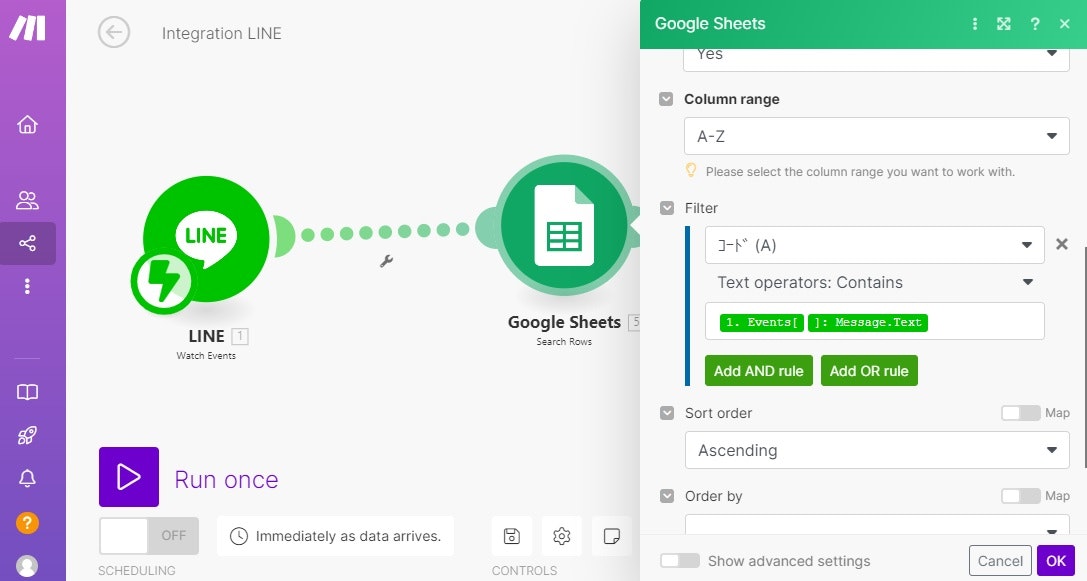
Task: Open the Column range A-Z dropdown
Action: [876, 136]
